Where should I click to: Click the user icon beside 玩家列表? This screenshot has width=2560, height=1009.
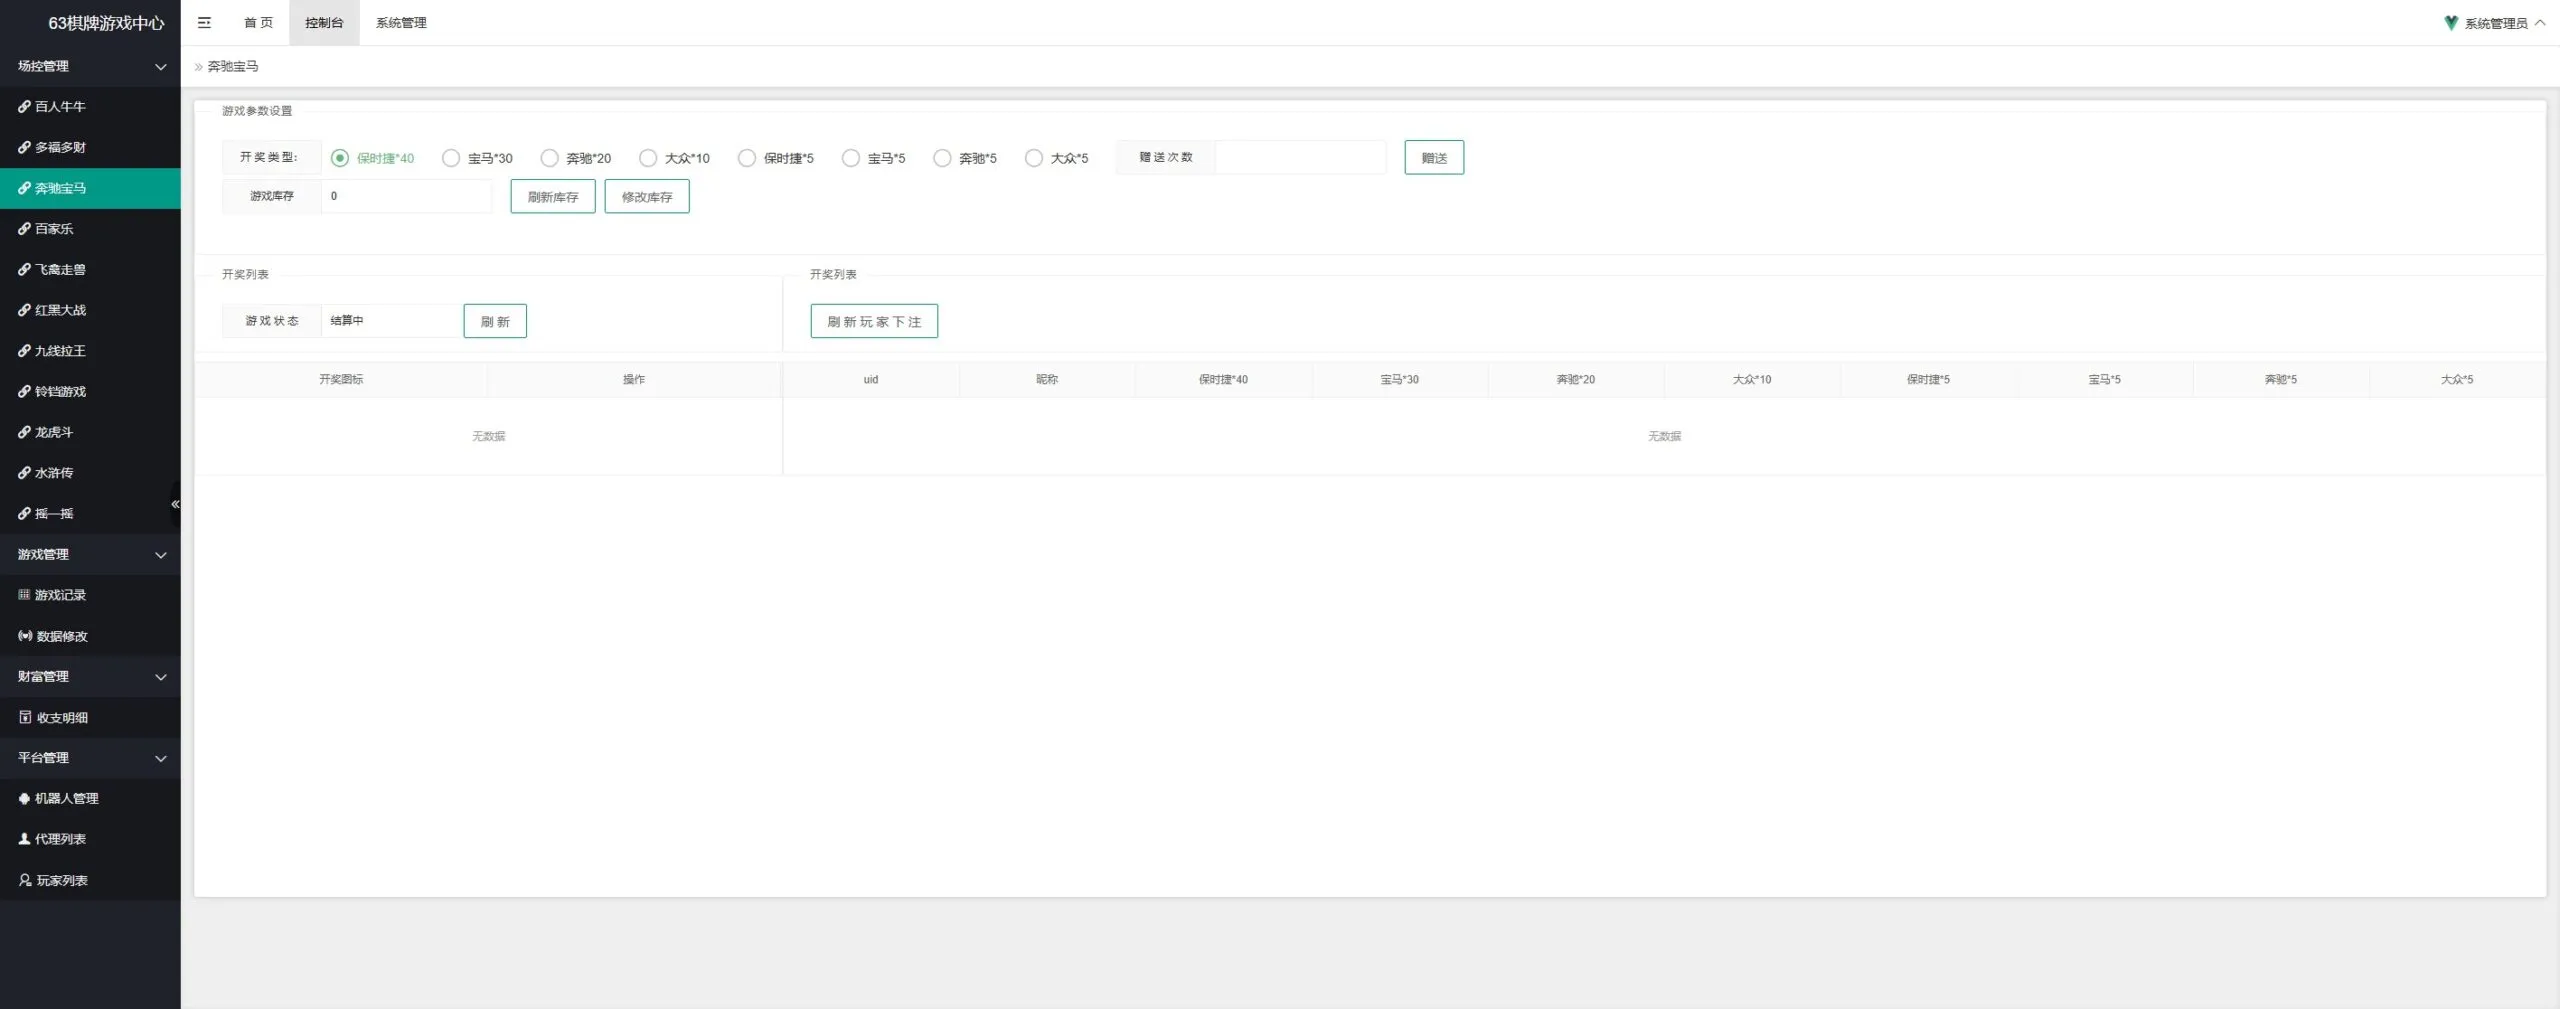tap(25, 880)
